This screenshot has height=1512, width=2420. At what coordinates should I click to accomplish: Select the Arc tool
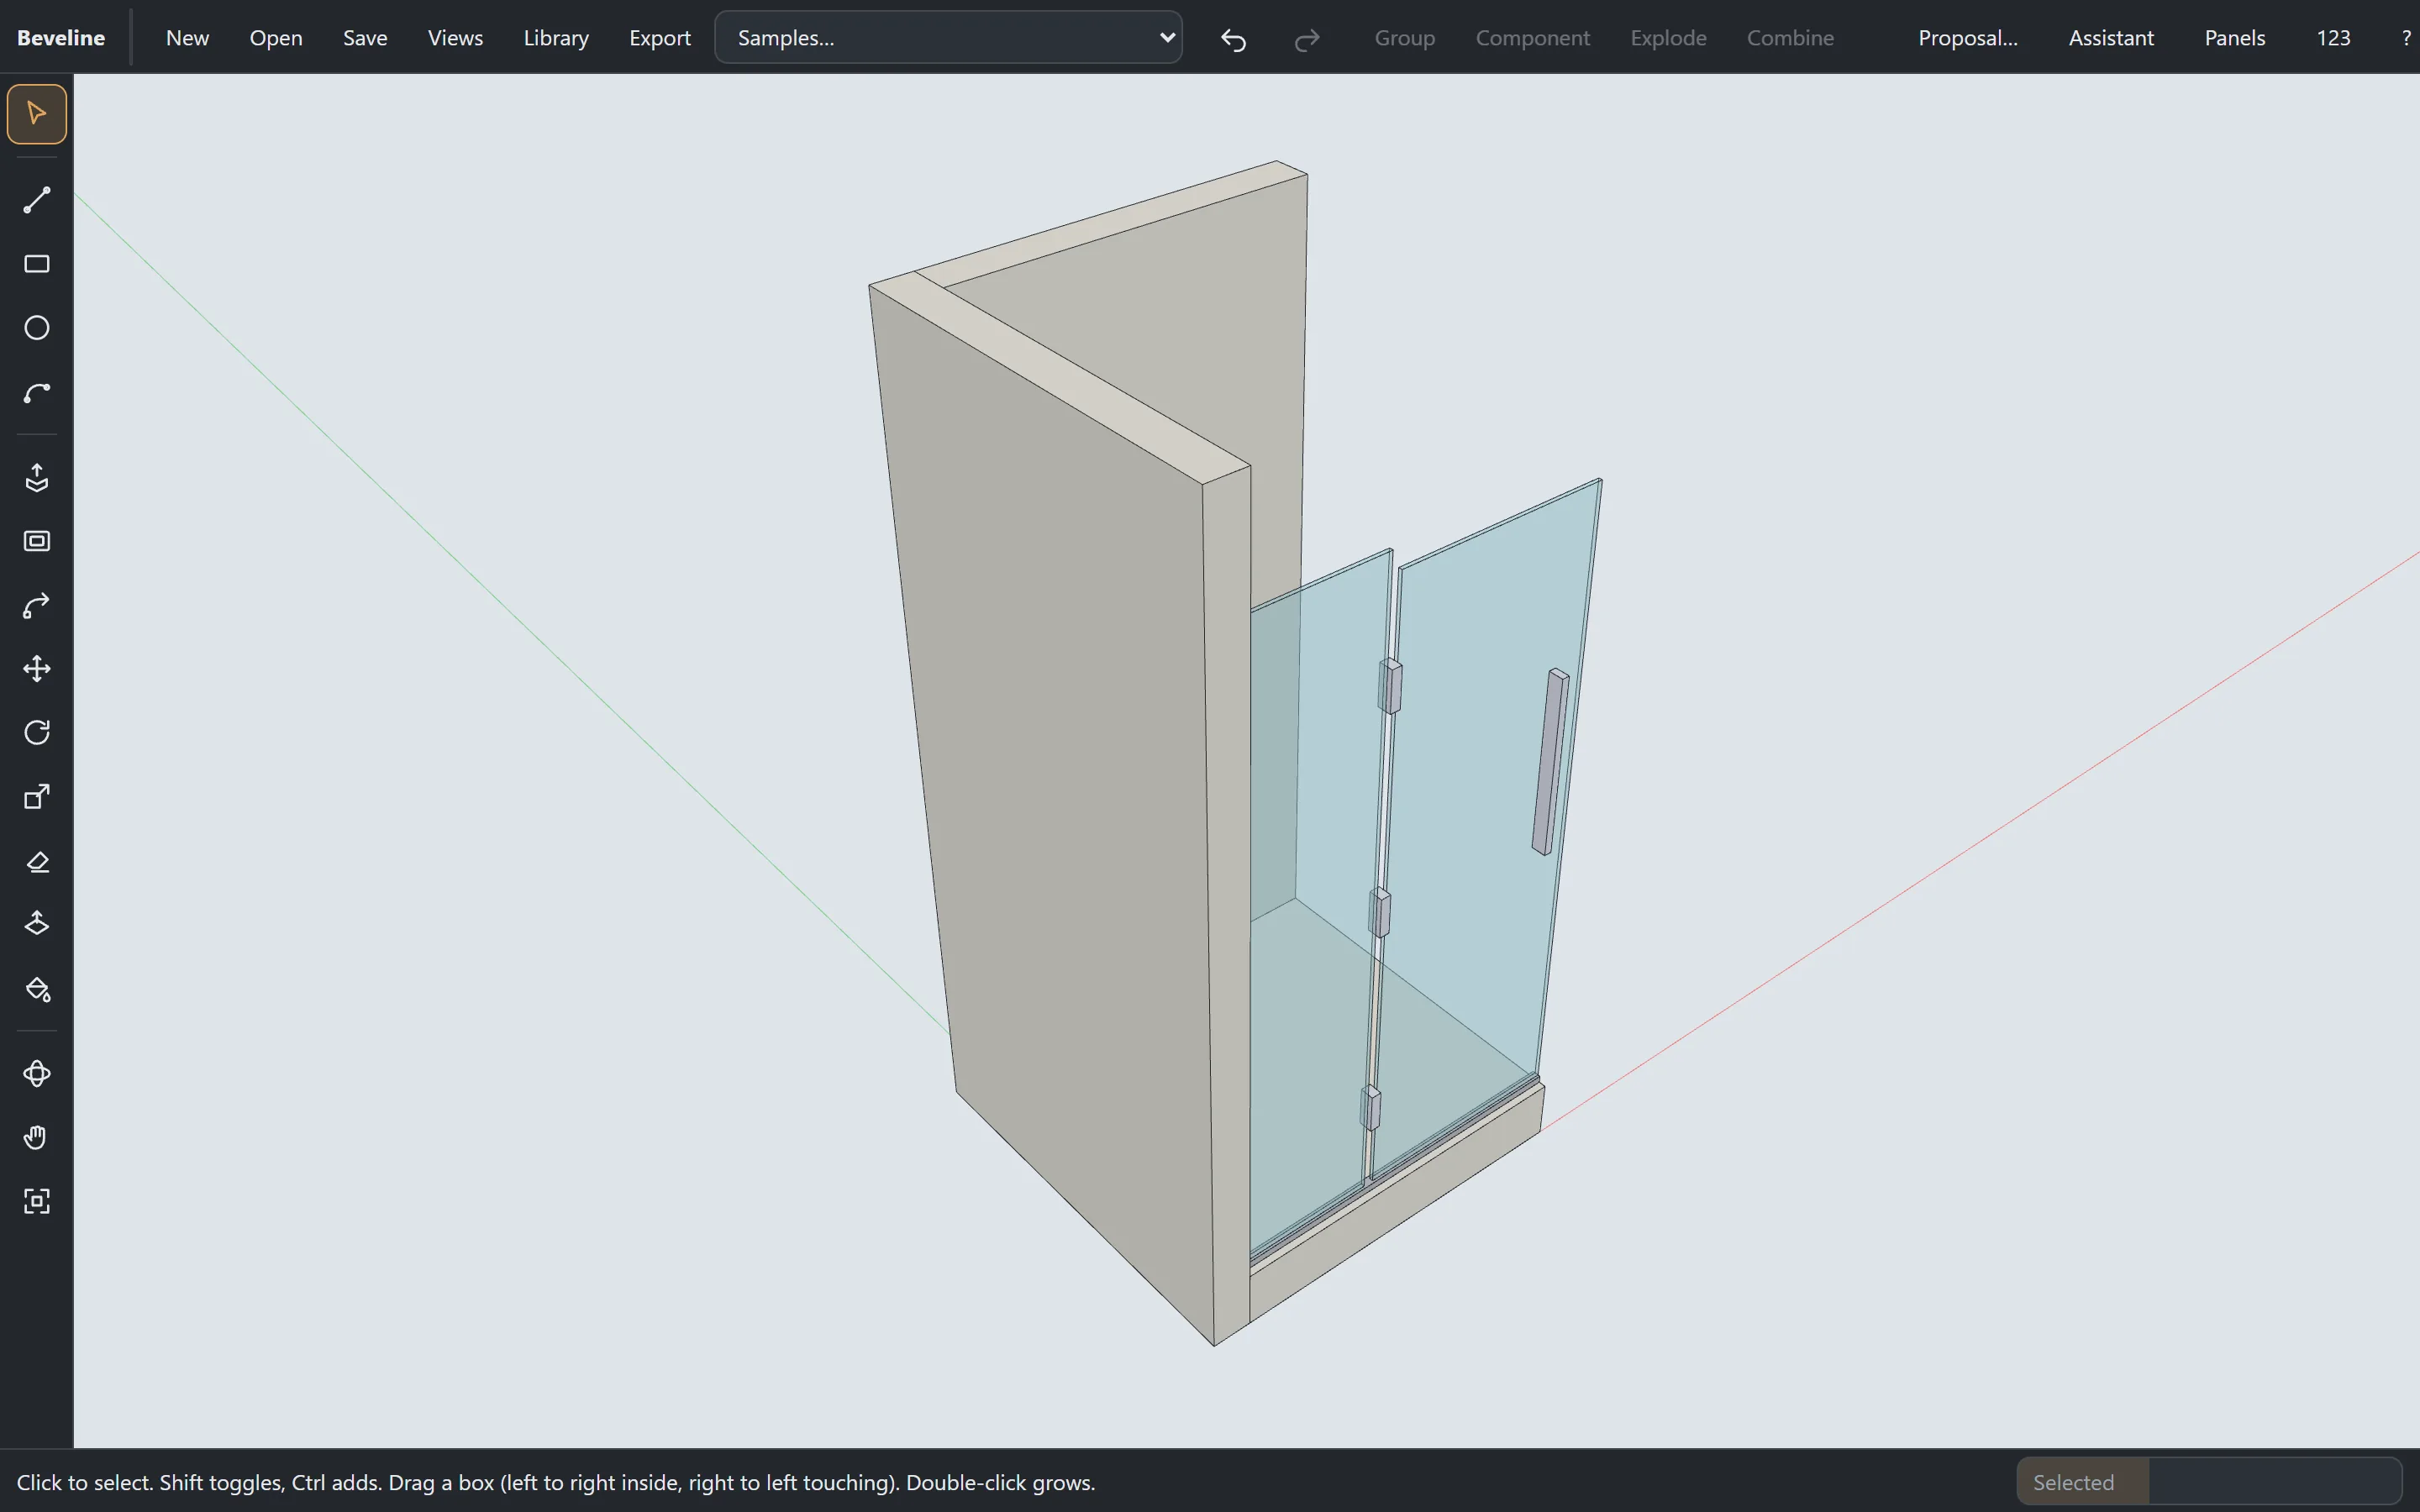37,392
